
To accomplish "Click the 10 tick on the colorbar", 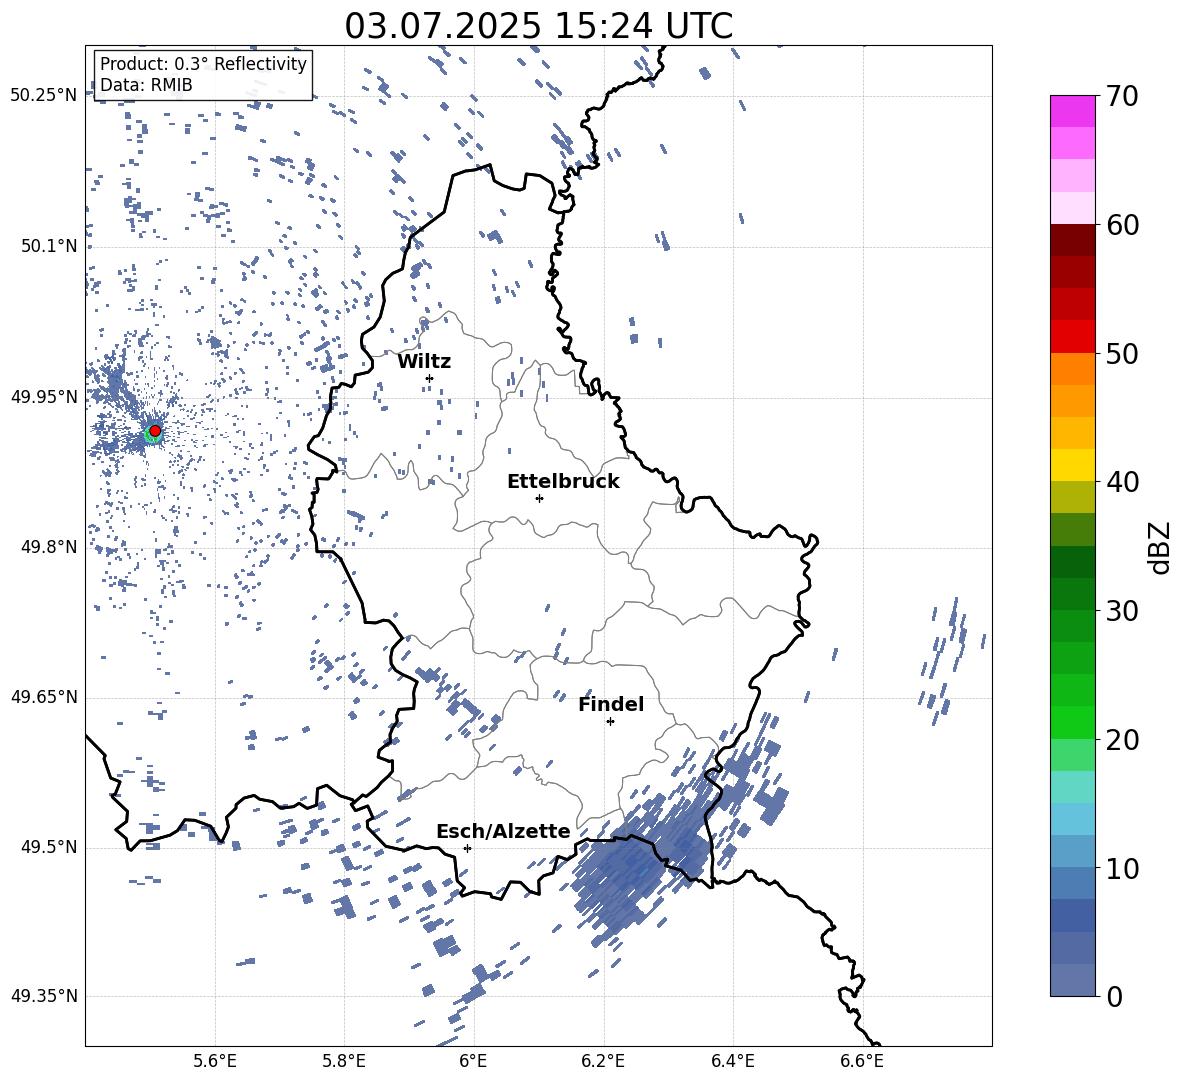I will (x=1122, y=868).
